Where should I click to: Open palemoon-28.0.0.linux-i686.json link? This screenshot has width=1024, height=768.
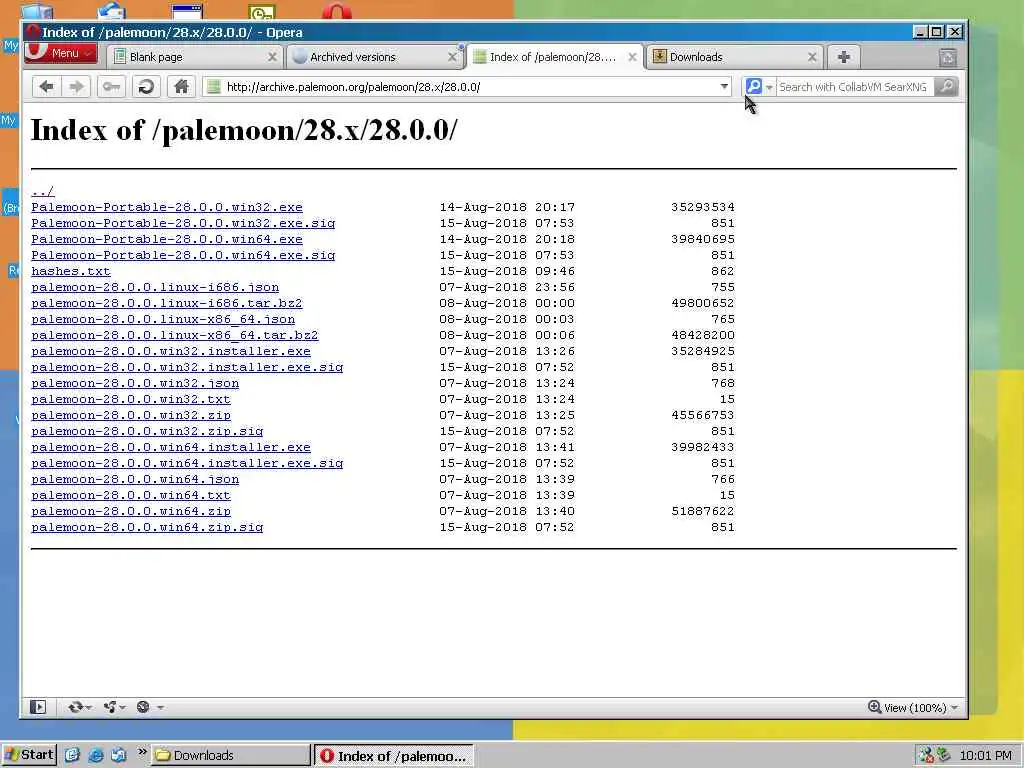point(155,287)
